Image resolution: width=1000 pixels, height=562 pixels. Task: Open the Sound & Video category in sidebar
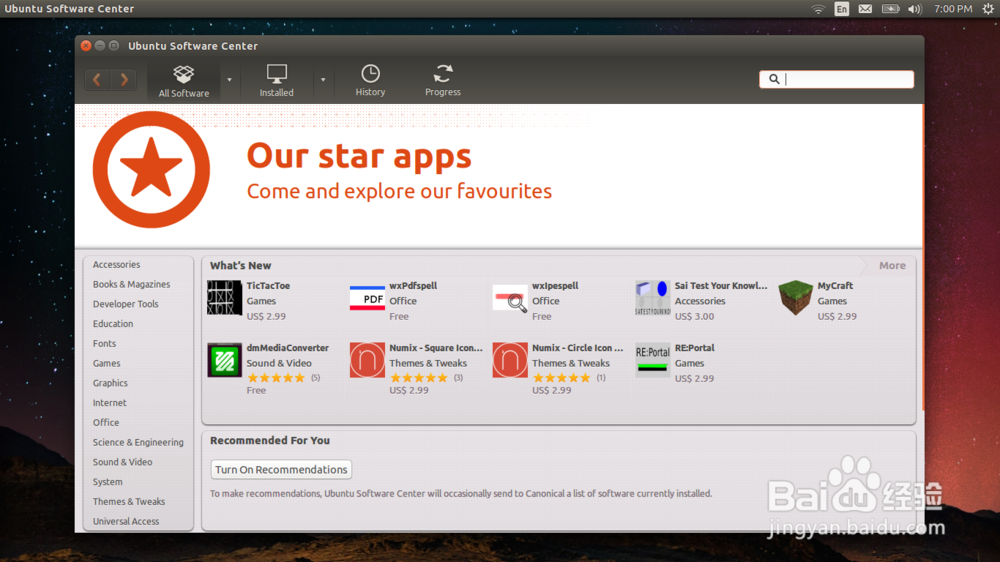(x=122, y=462)
